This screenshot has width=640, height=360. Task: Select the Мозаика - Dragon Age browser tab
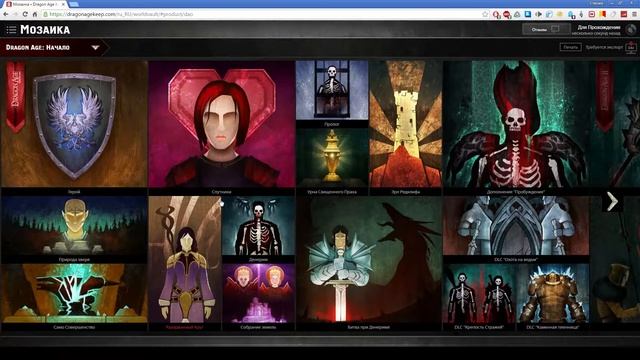[x=36, y=4]
